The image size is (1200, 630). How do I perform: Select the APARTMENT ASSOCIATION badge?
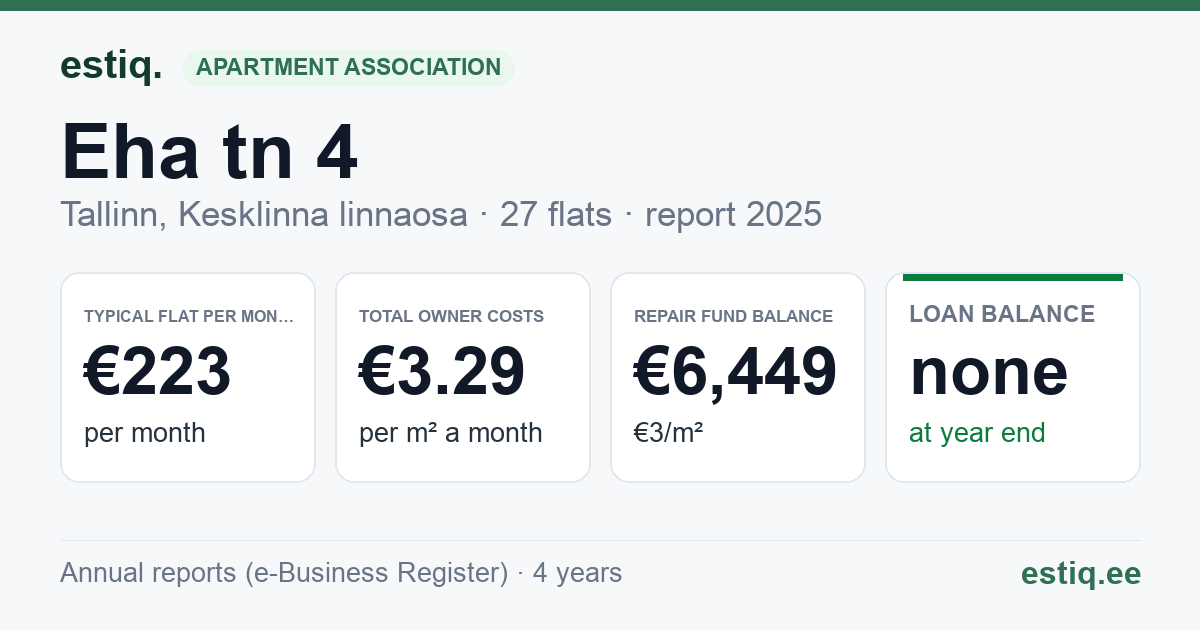click(348, 67)
